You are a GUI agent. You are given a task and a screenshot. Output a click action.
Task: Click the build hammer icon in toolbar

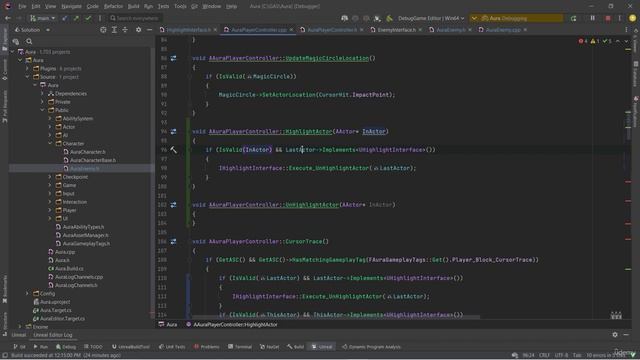(x=390, y=18)
